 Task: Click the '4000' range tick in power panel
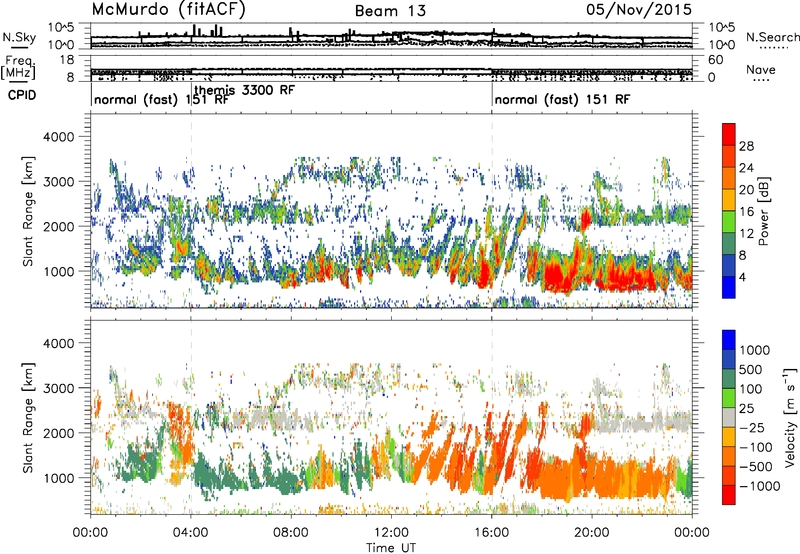pos(59,137)
